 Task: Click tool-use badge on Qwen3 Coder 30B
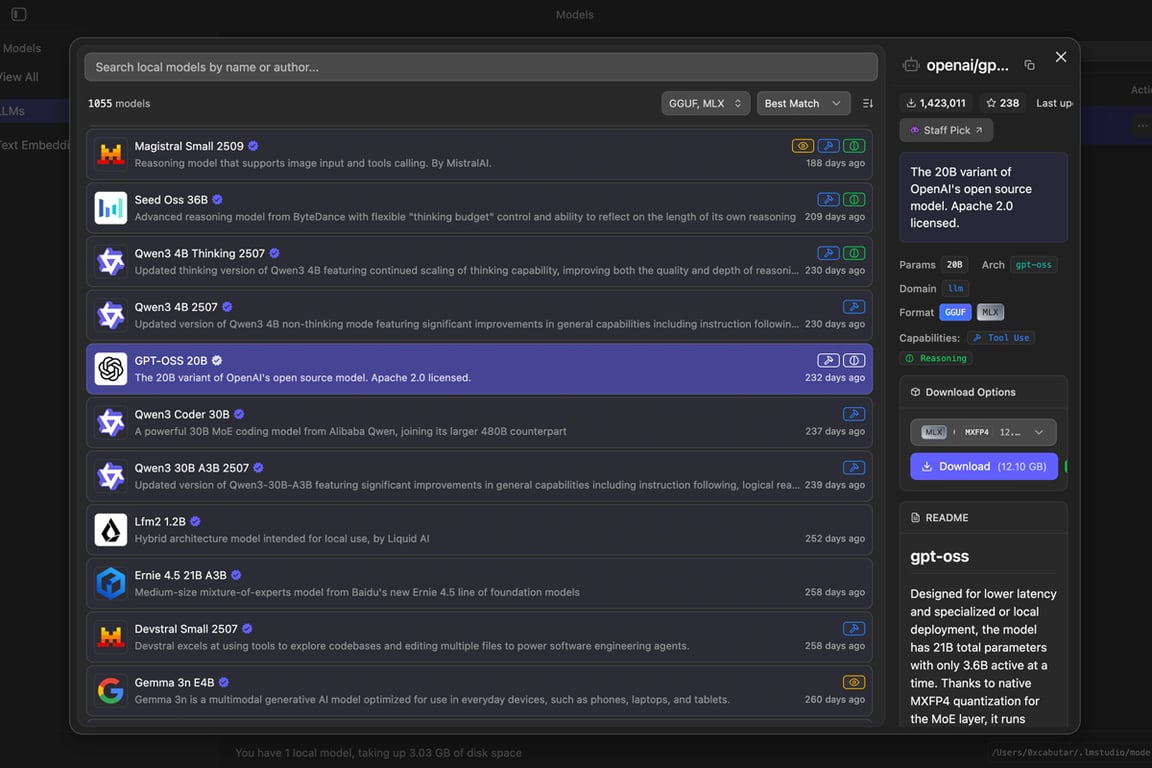coord(854,414)
